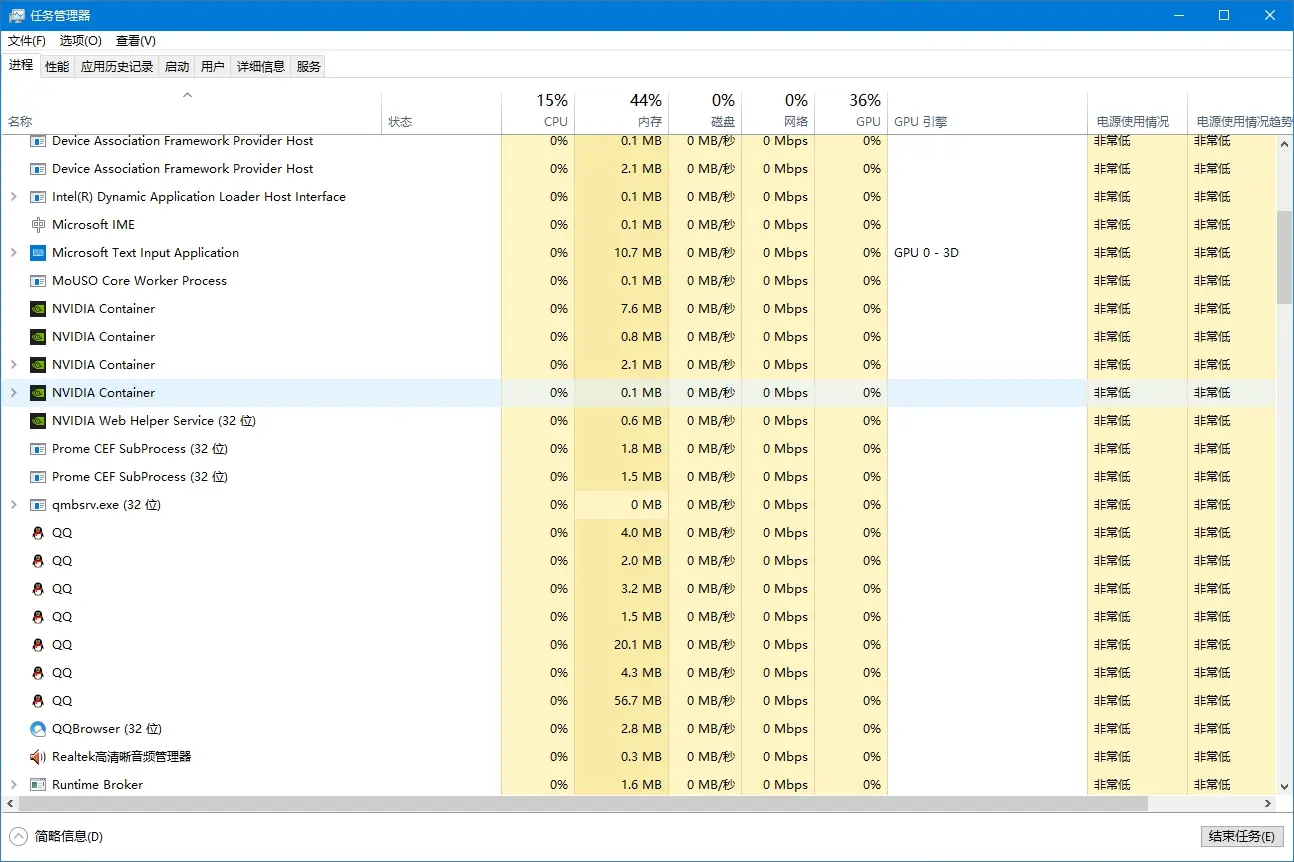Image resolution: width=1294 pixels, height=862 pixels.
Task: Select the Device Association Framework row using 0.1 MB
Action: 640,143
